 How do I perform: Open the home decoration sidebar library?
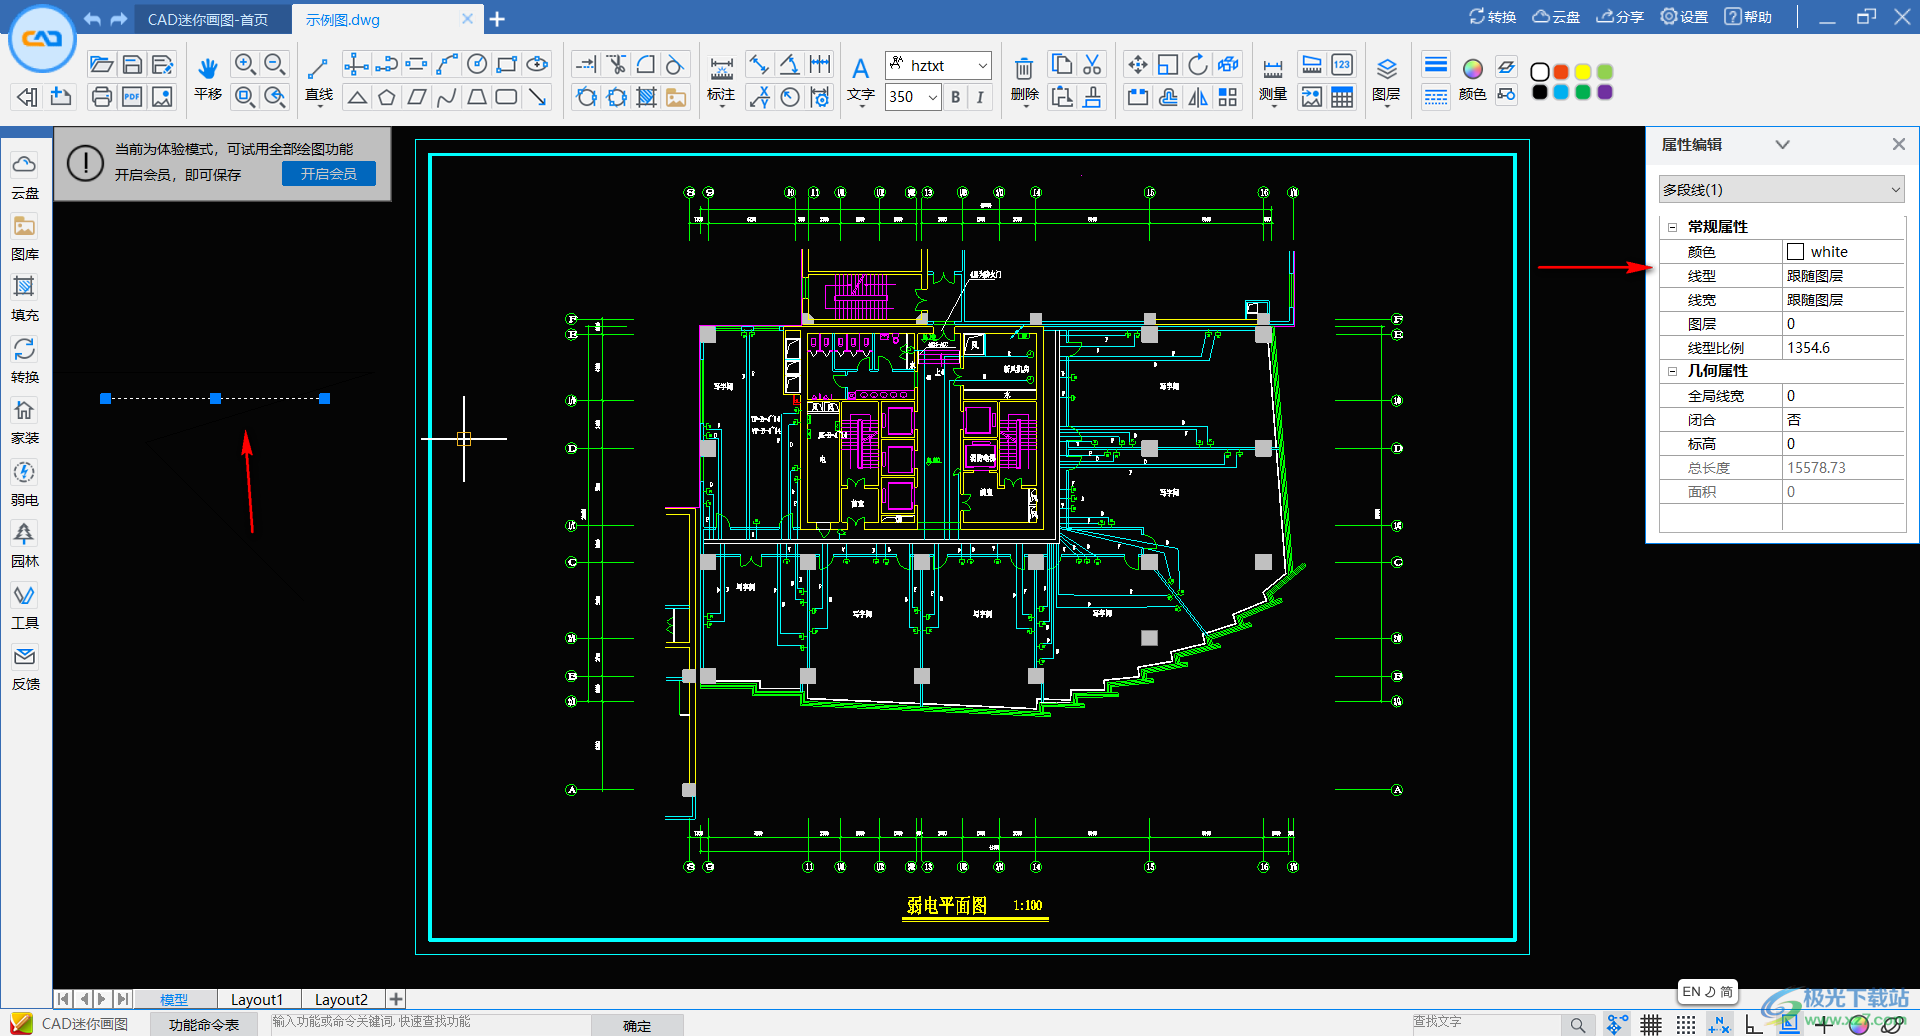click(x=25, y=421)
